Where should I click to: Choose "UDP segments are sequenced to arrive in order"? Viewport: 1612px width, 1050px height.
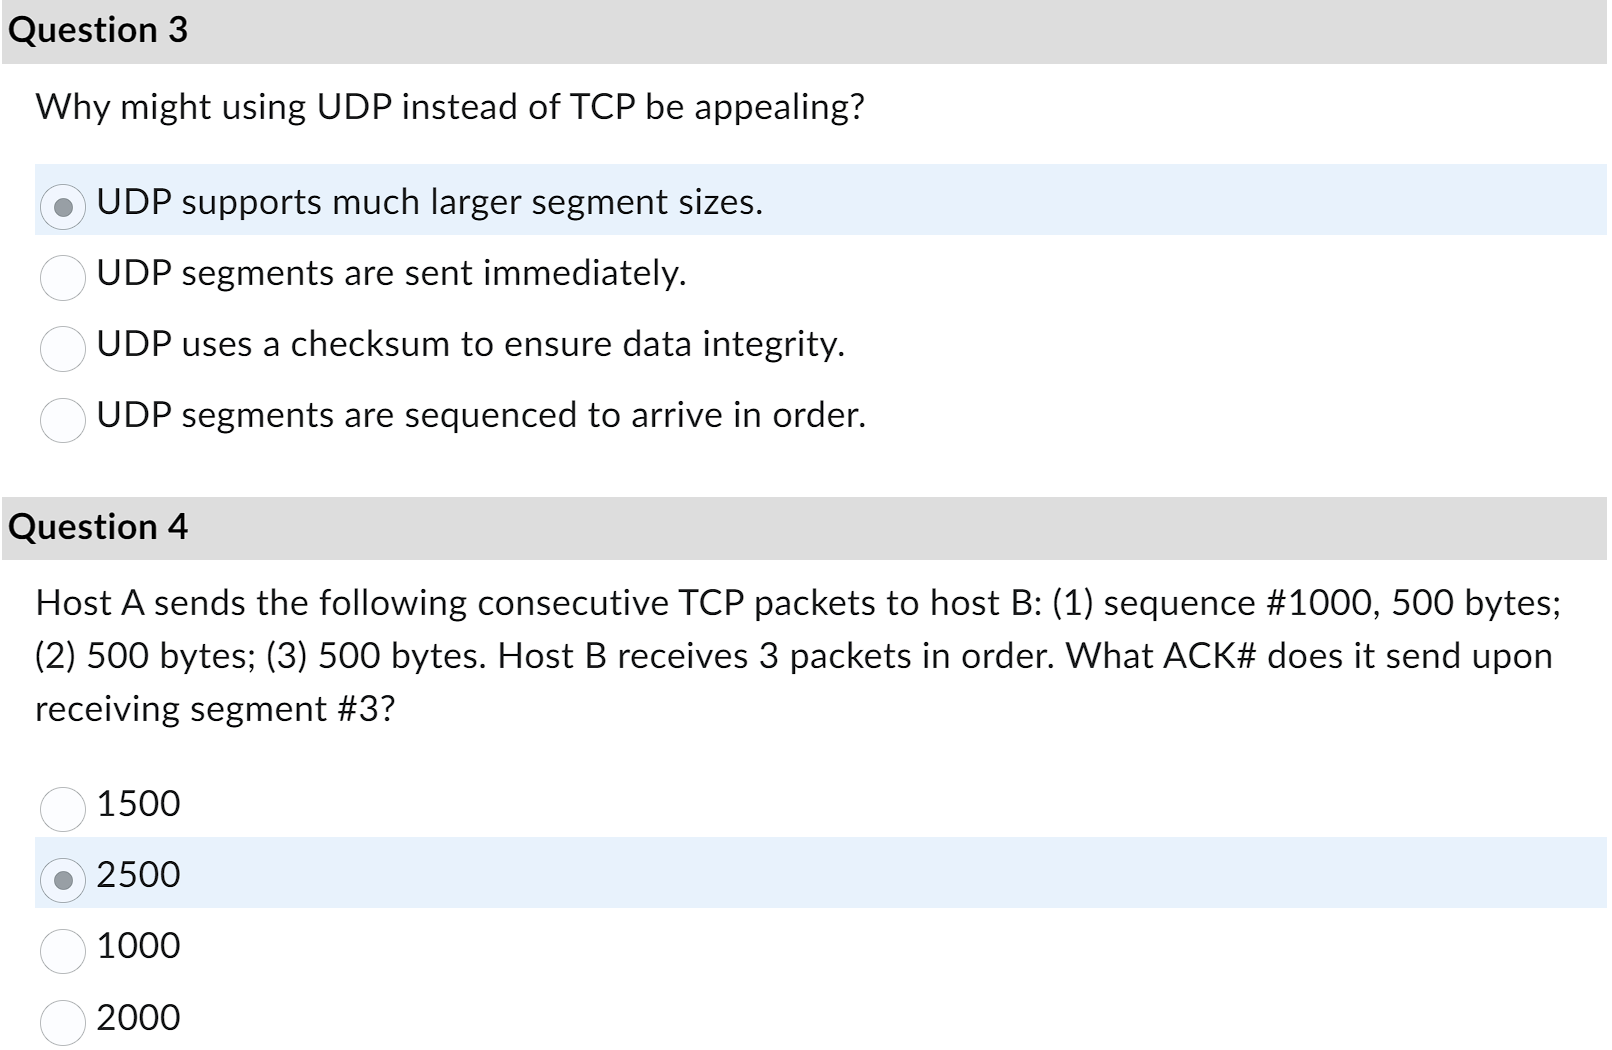click(x=62, y=419)
